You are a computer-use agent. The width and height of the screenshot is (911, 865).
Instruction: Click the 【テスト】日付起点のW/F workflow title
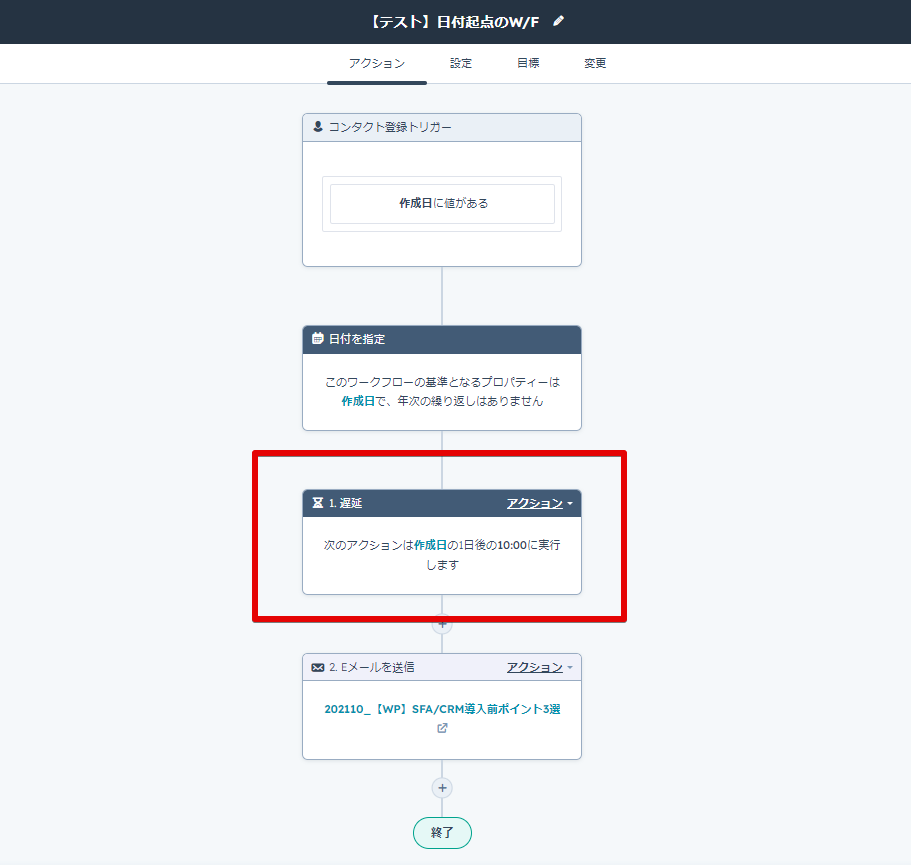tap(454, 22)
